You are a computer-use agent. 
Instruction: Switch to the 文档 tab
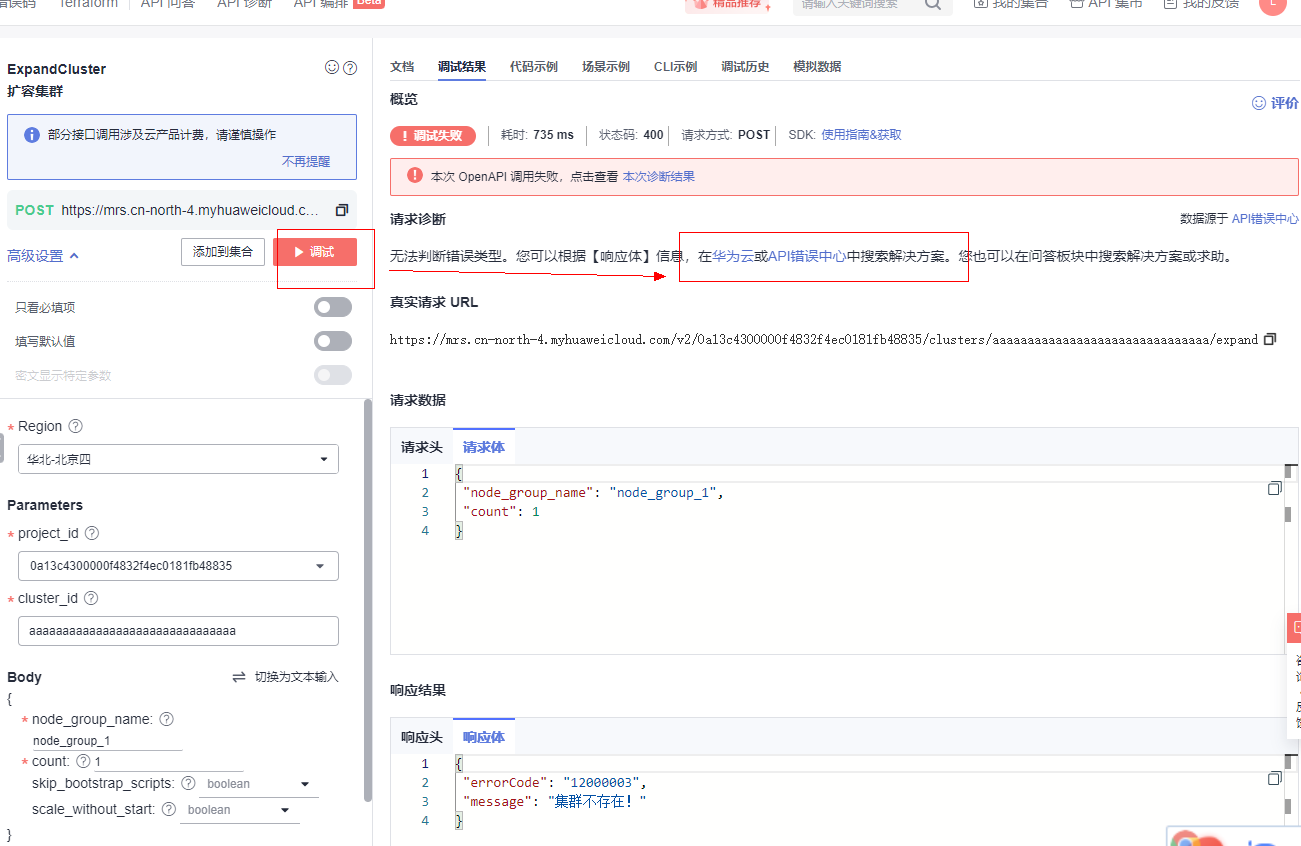(402, 67)
